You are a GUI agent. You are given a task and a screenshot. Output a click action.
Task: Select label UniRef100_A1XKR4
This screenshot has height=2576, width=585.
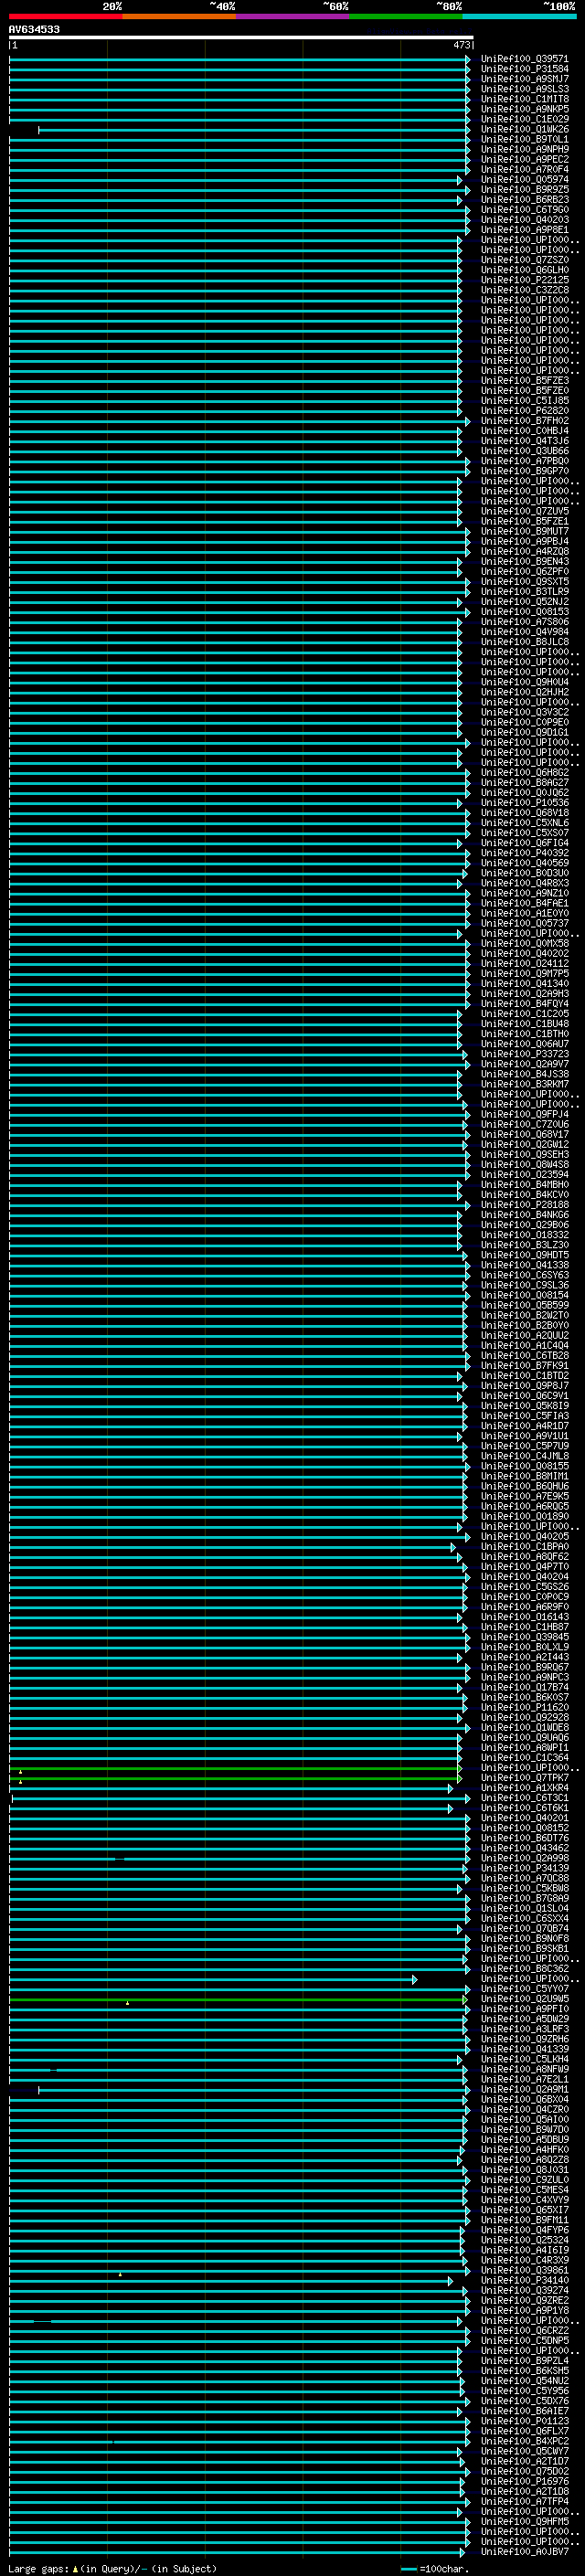point(524,1788)
